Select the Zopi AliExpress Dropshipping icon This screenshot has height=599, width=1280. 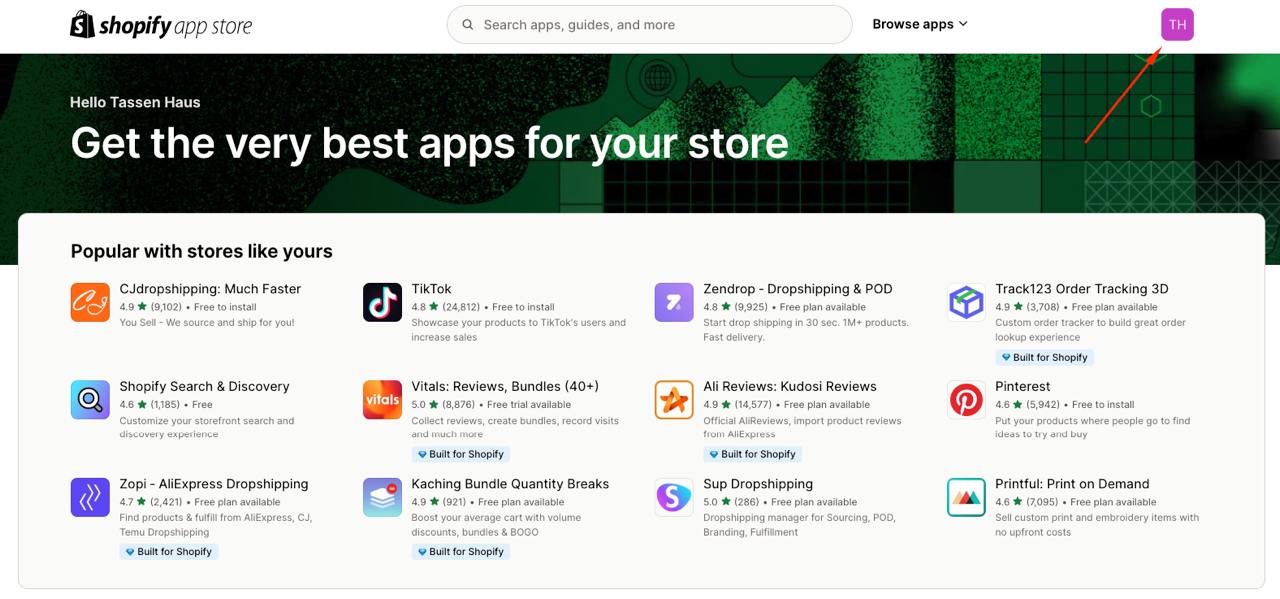pyautogui.click(x=90, y=496)
